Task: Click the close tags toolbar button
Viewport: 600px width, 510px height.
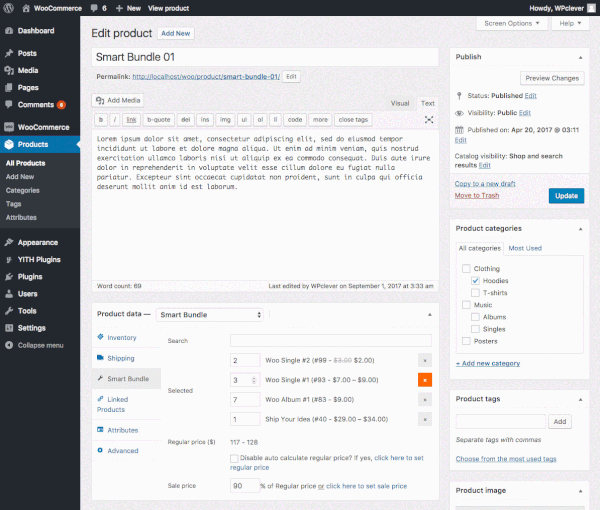Action: coord(353,120)
